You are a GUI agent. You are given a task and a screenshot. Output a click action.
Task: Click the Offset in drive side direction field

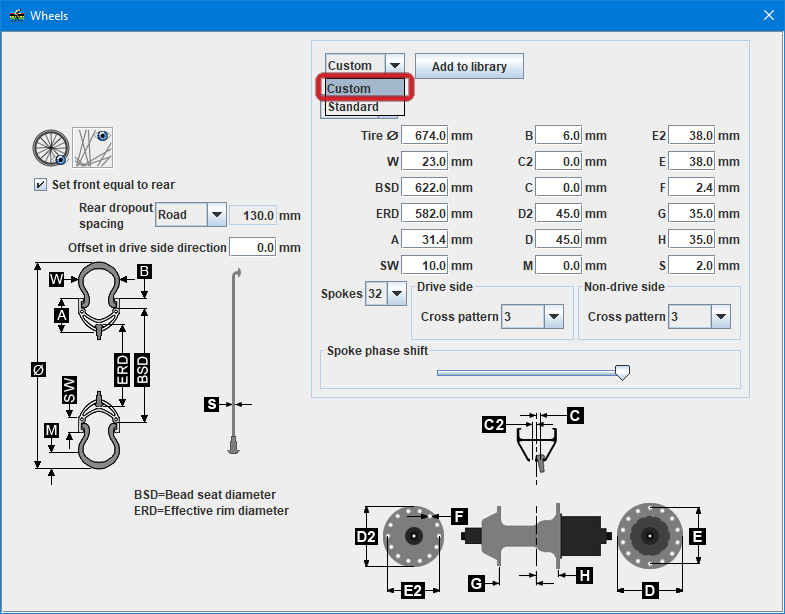coord(252,247)
